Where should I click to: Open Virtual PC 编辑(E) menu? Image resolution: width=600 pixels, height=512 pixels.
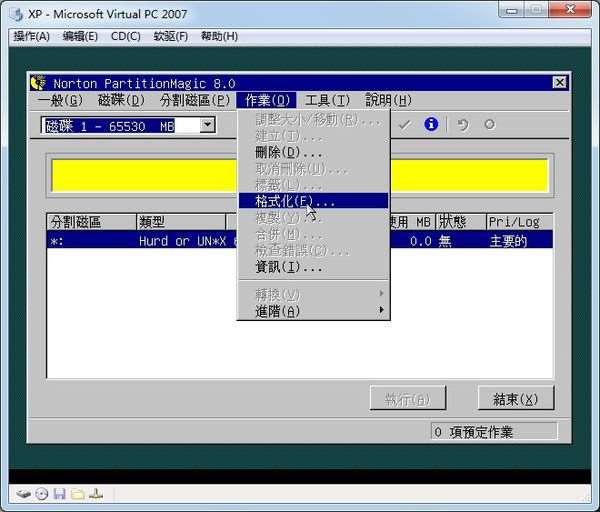coord(80,36)
